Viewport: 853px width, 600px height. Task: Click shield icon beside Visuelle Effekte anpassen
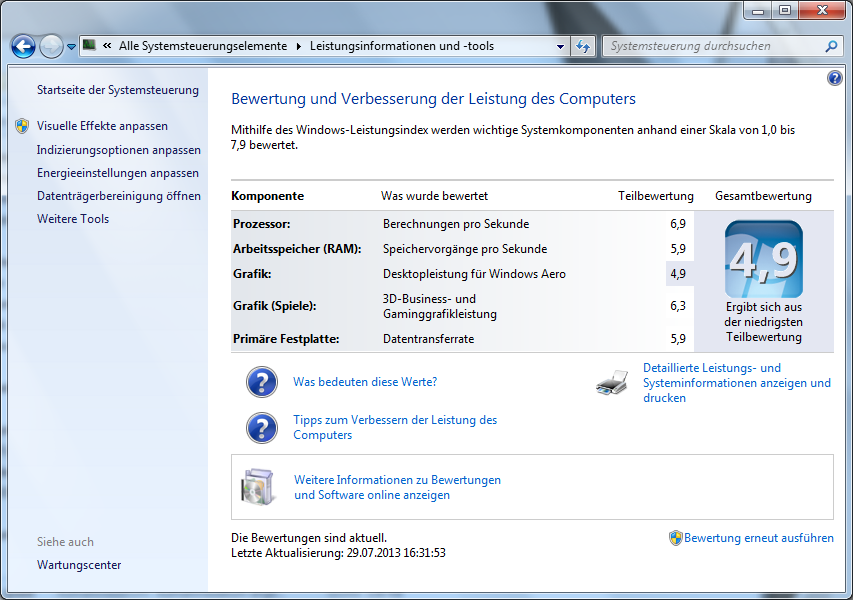click(x=22, y=126)
